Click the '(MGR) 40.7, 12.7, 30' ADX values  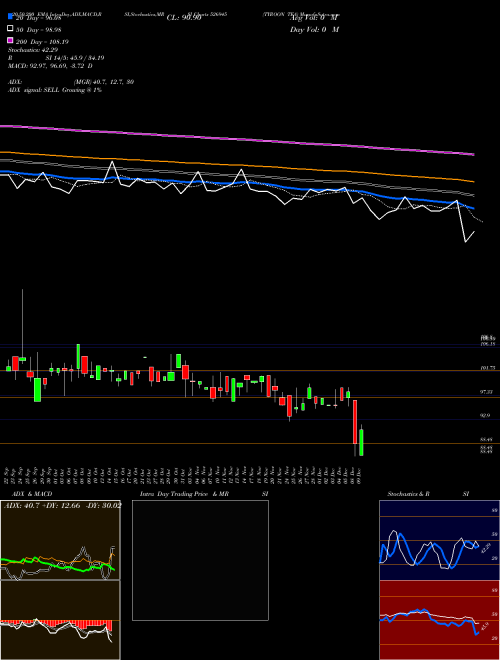[x=104, y=82]
